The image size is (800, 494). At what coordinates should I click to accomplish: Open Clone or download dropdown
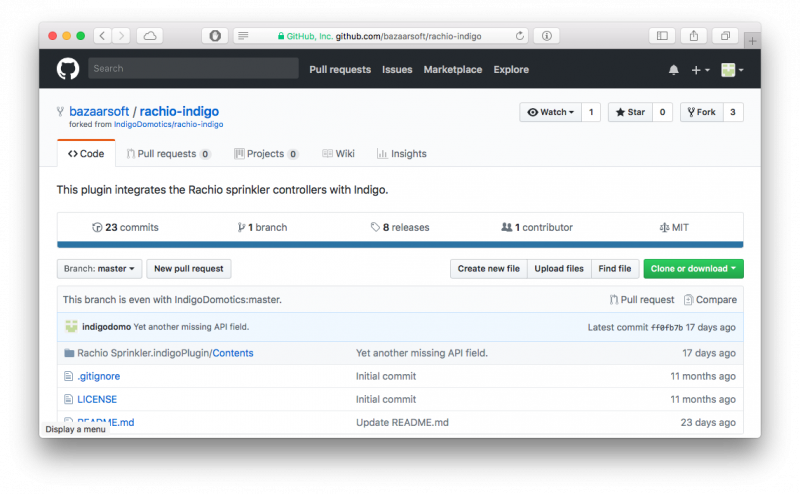[693, 268]
